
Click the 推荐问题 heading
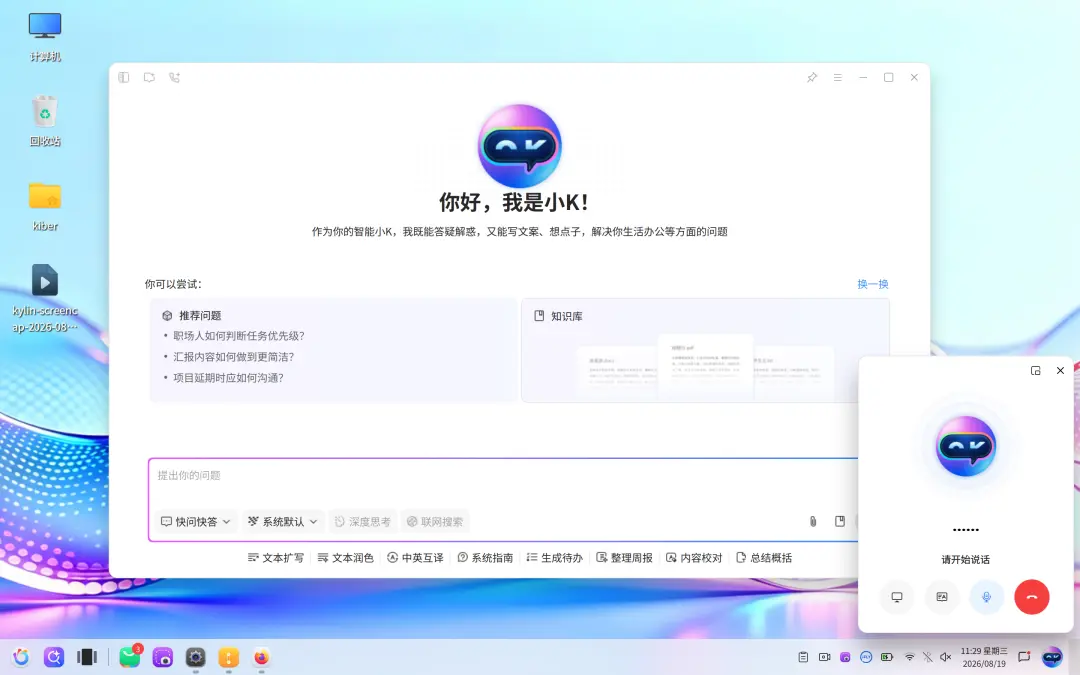pos(200,315)
